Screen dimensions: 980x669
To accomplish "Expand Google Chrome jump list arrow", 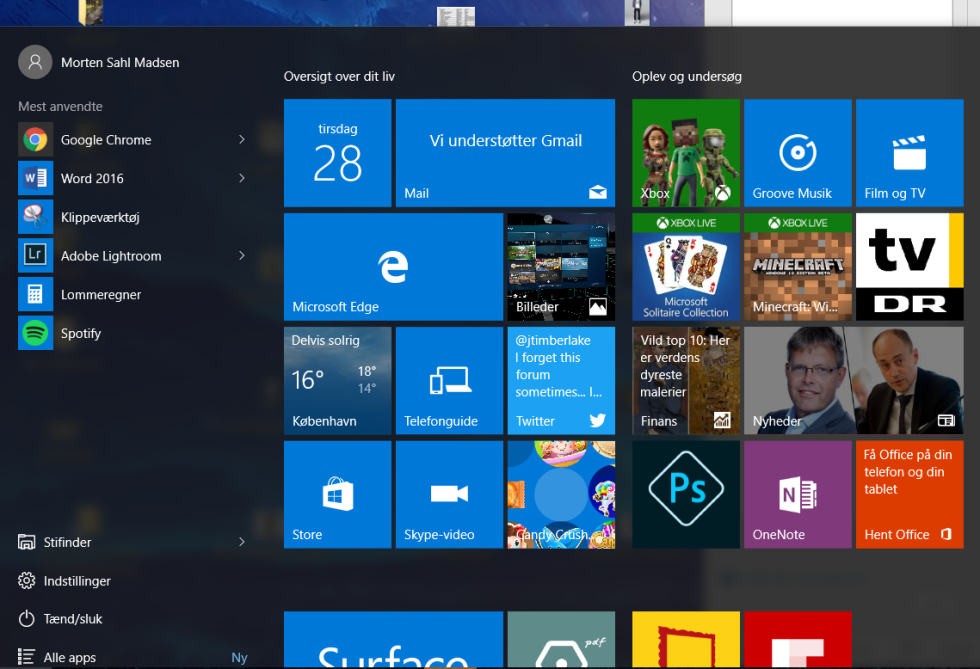I will [x=242, y=140].
